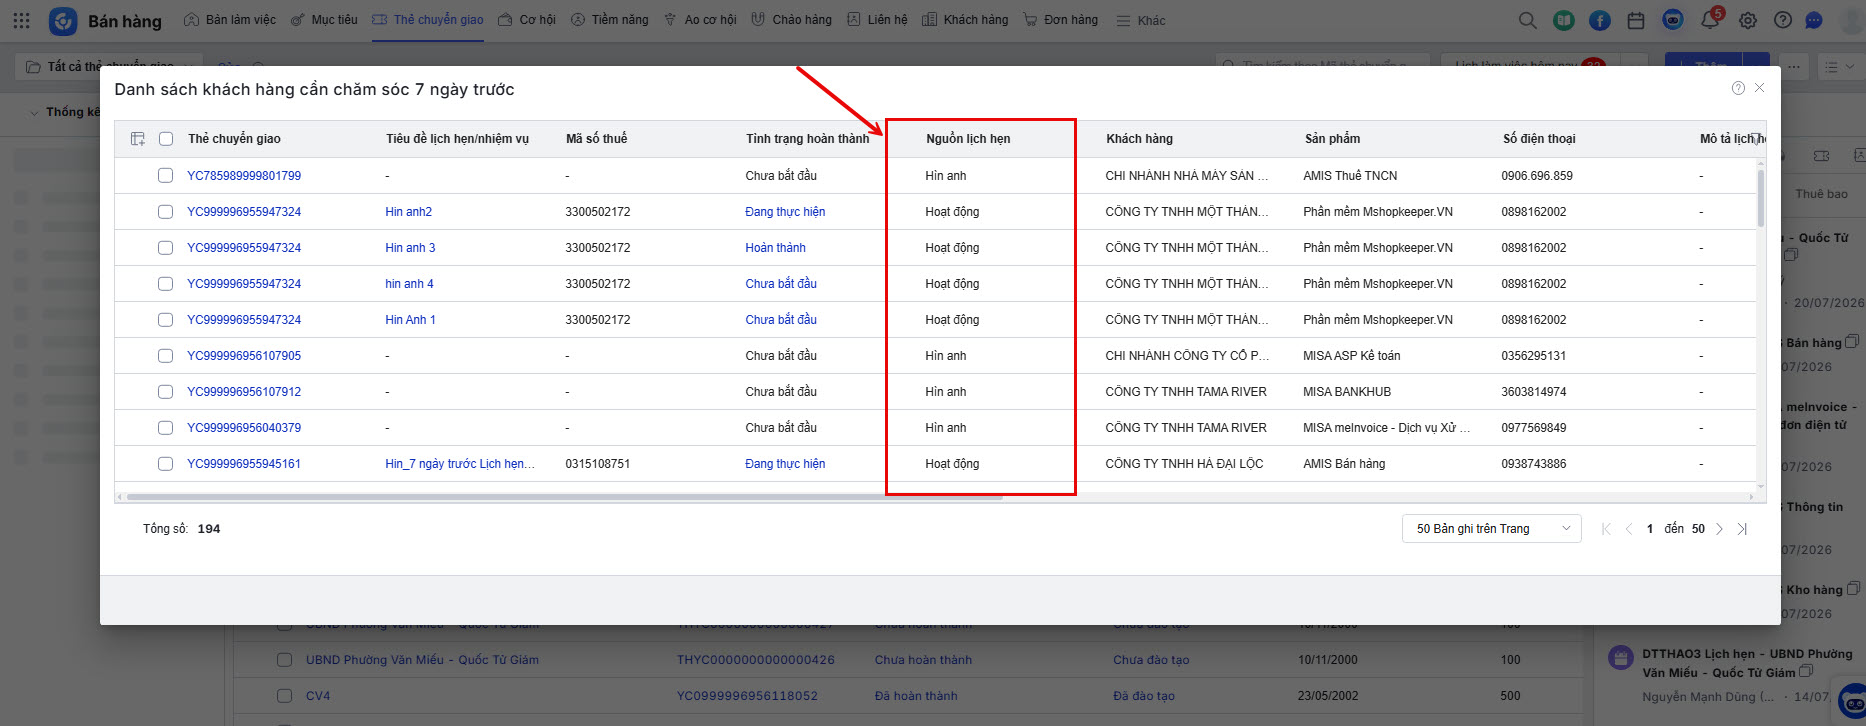This screenshot has width=1866, height=726.
Task: Switch to the Đơn hàng tab
Action: pyautogui.click(x=1061, y=20)
